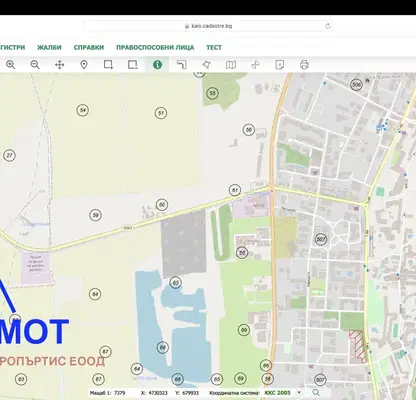Click map district marker 506
This screenshot has width=416, height=400.
coord(356,85)
